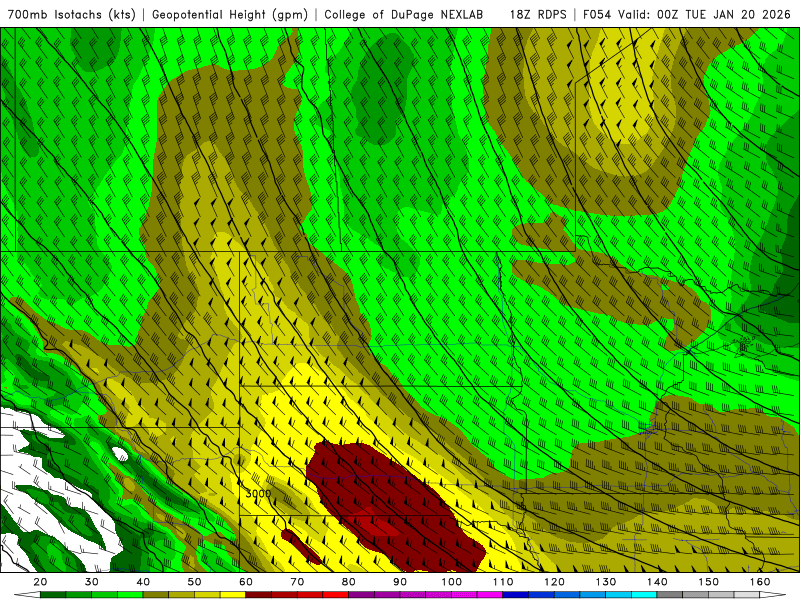Click the 'Geopotential Height (gpm)' title text
The height and width of the screenshot is (600, 800).
click(230, 15)
